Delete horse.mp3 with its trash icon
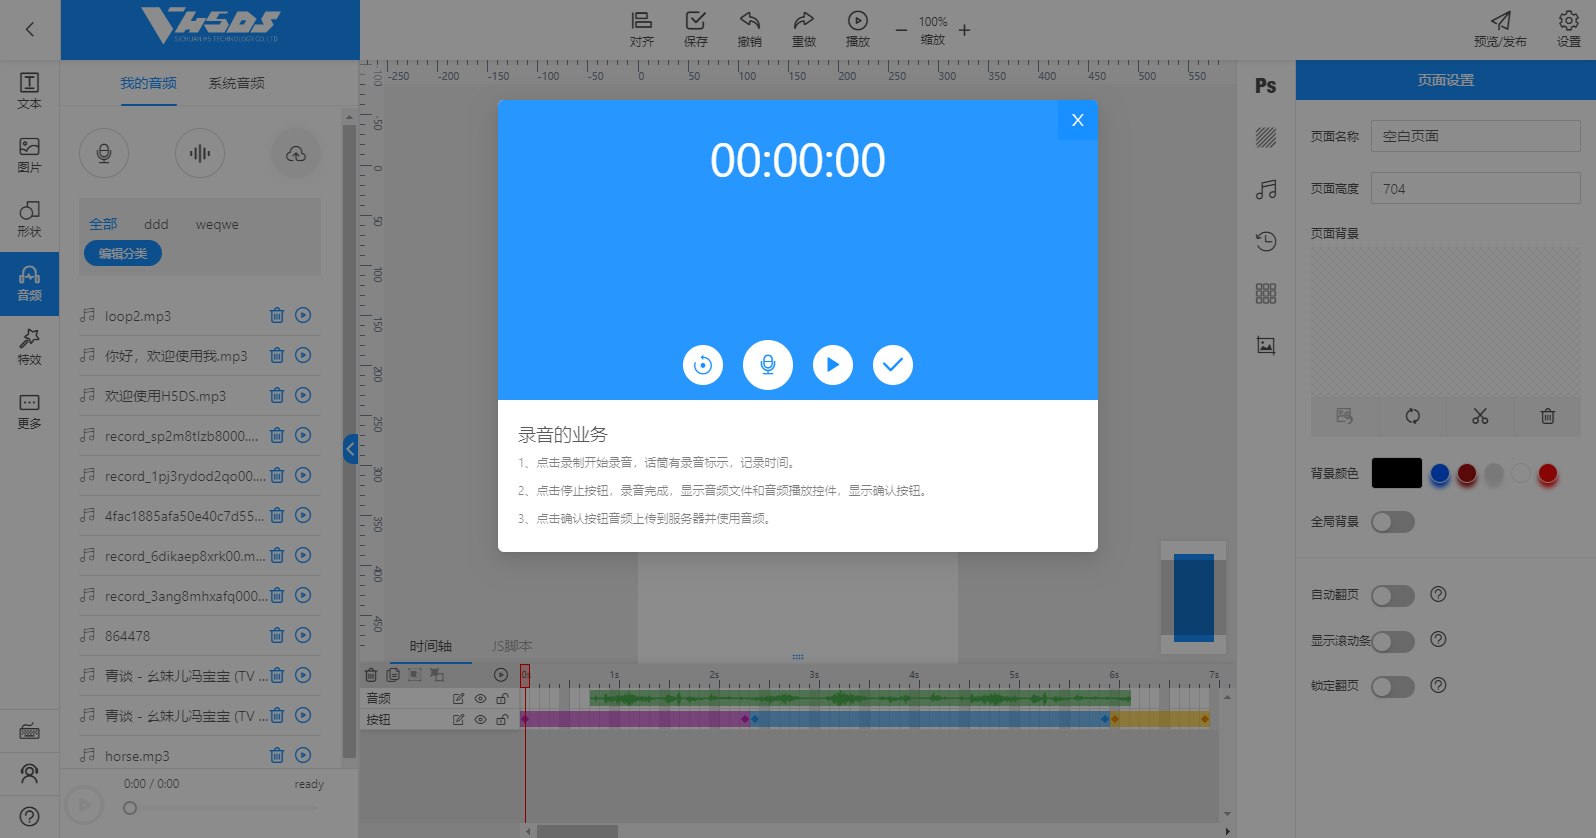Image resolution: width=1596 pixels, height=838 pixels. pyautogui.click(x=277, y=755)
